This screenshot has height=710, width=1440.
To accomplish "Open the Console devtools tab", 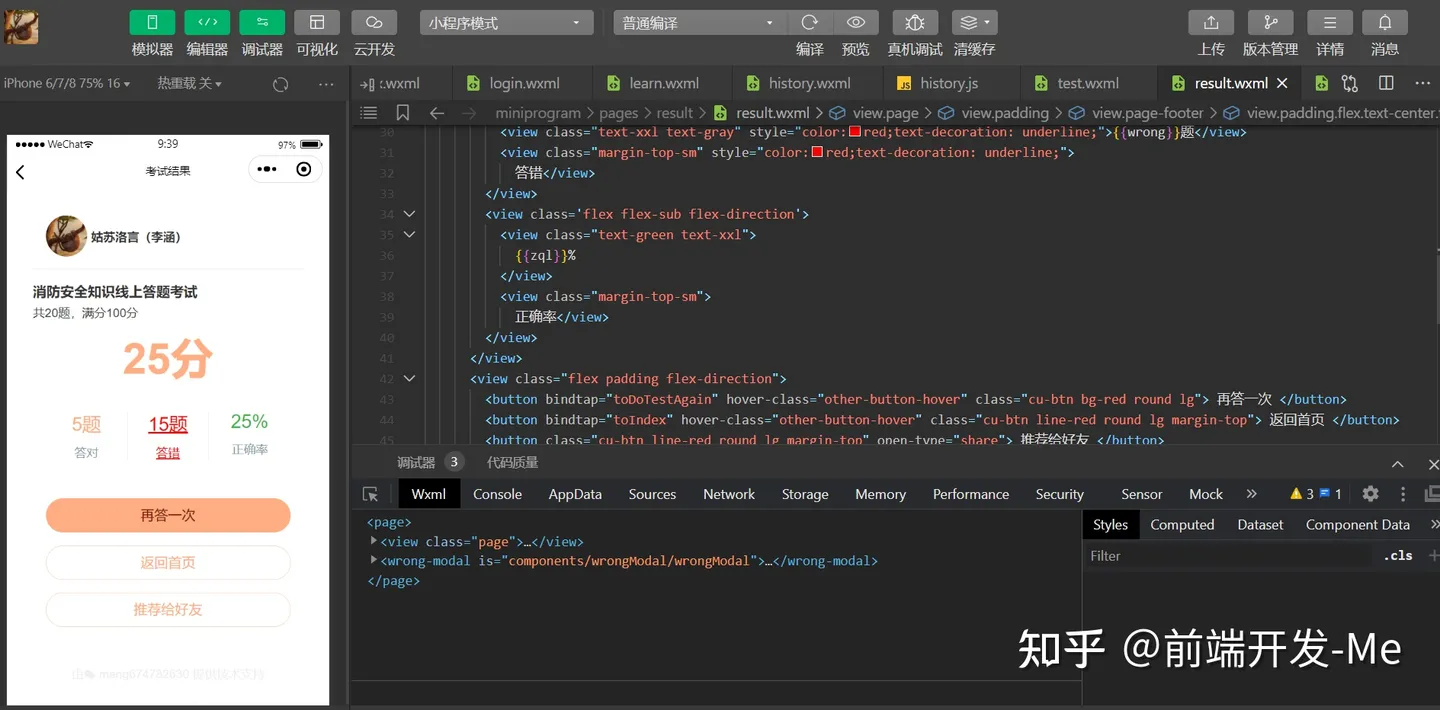I will [497, 494].
